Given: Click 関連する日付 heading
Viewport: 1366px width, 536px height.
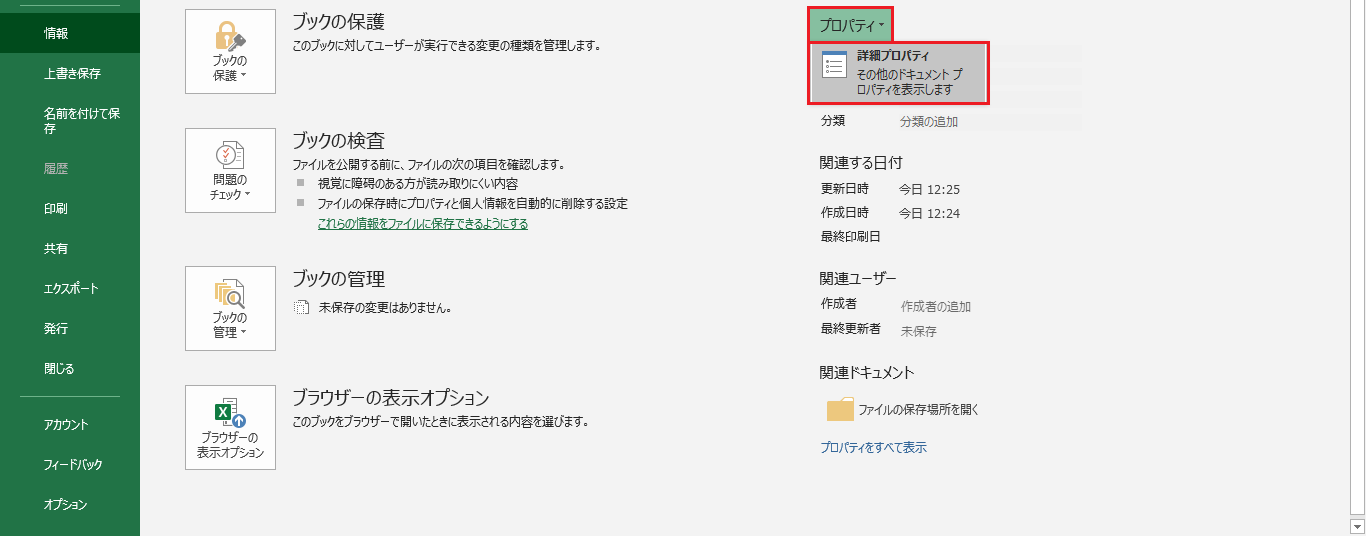Looking at the screenshot, I should [861, 162].
